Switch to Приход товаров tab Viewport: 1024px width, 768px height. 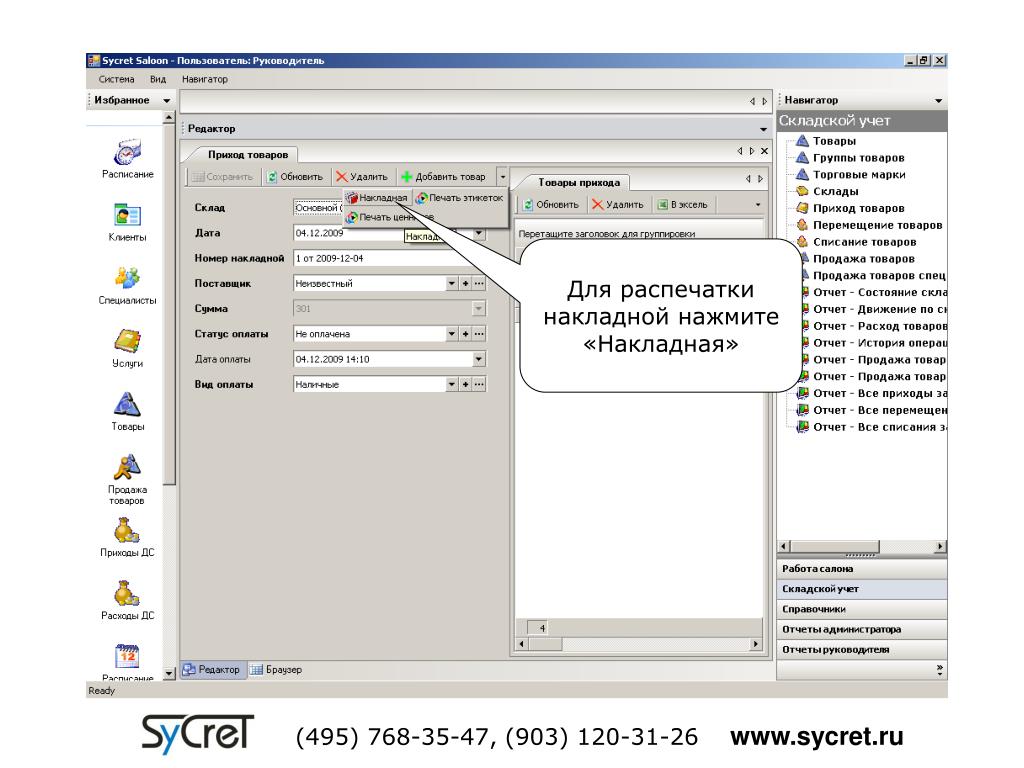248,155
